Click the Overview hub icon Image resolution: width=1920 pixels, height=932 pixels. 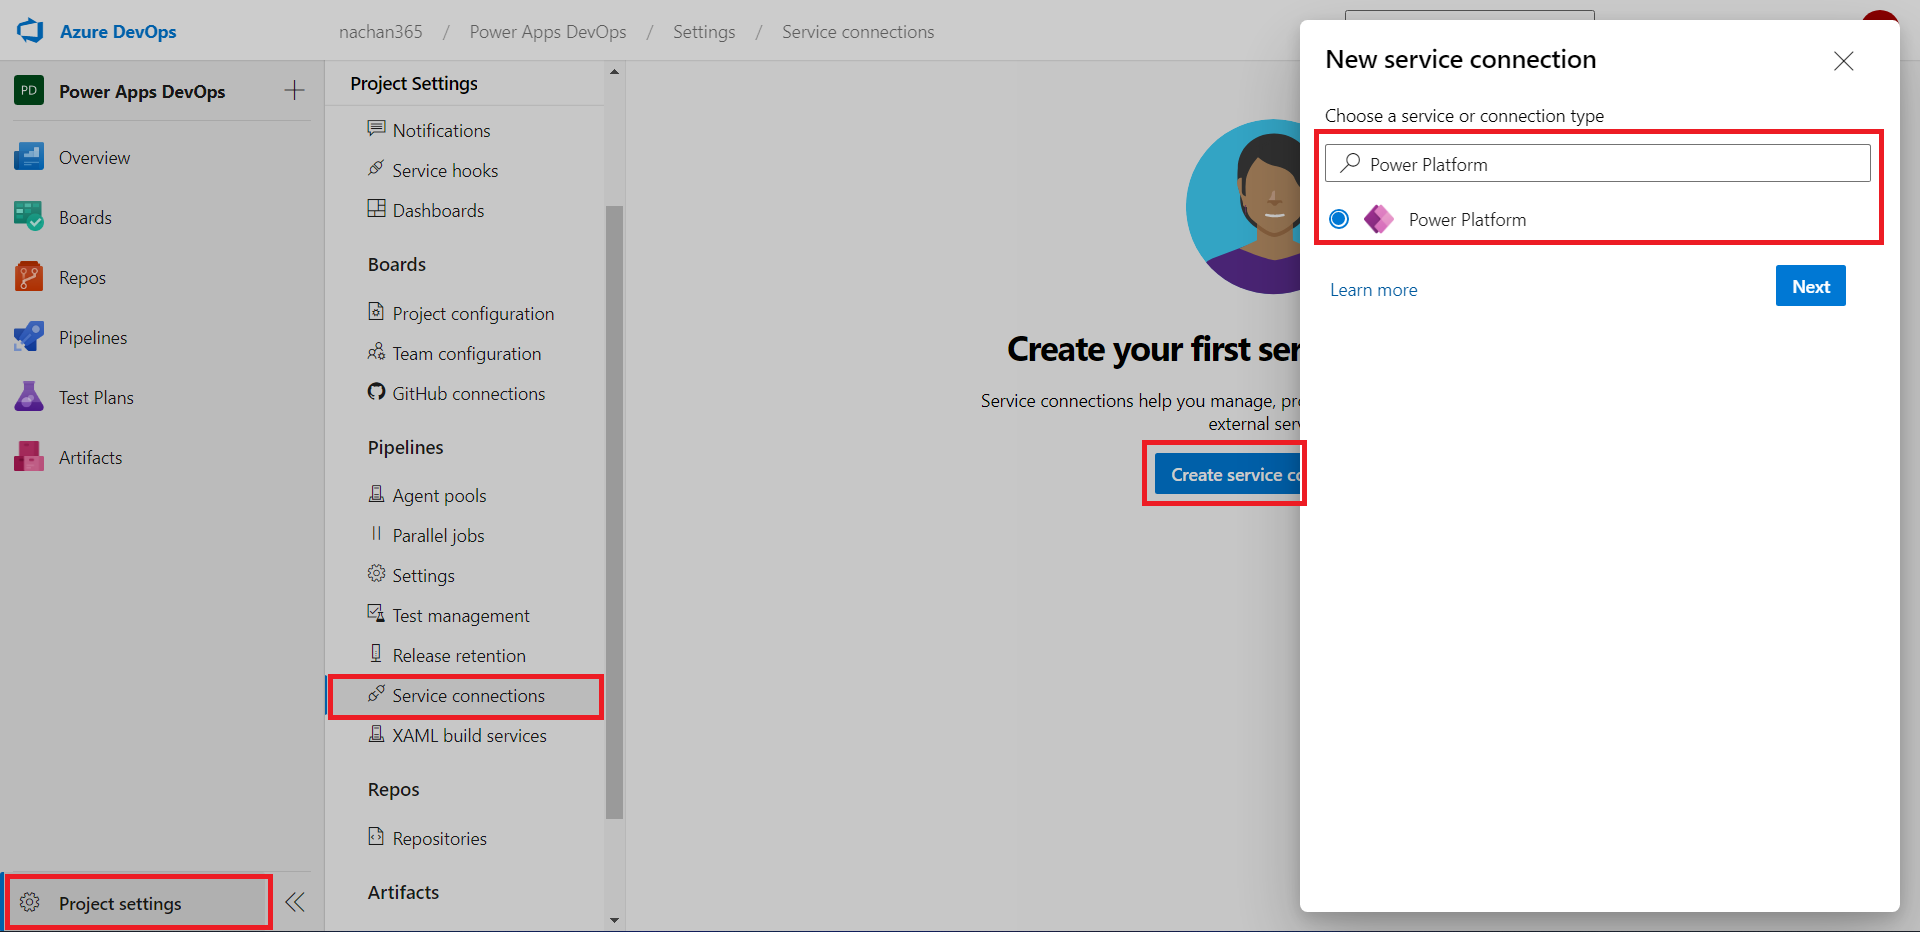[x=29, y=157]
